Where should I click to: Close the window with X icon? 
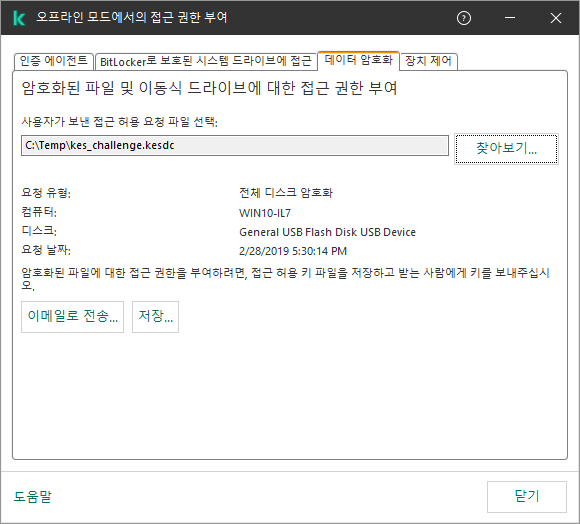click(556, 18)
